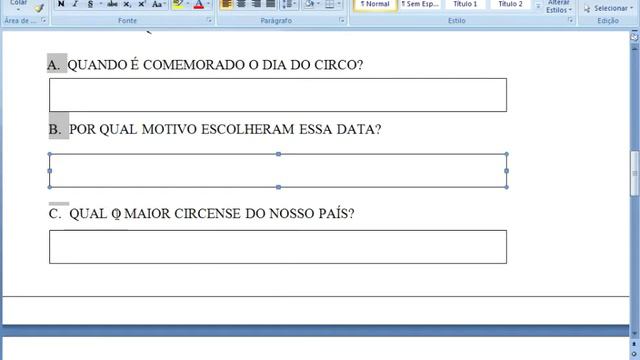Click the answer box under question A
The height and width of the screenshot is (360, 640).
(278, 95)
